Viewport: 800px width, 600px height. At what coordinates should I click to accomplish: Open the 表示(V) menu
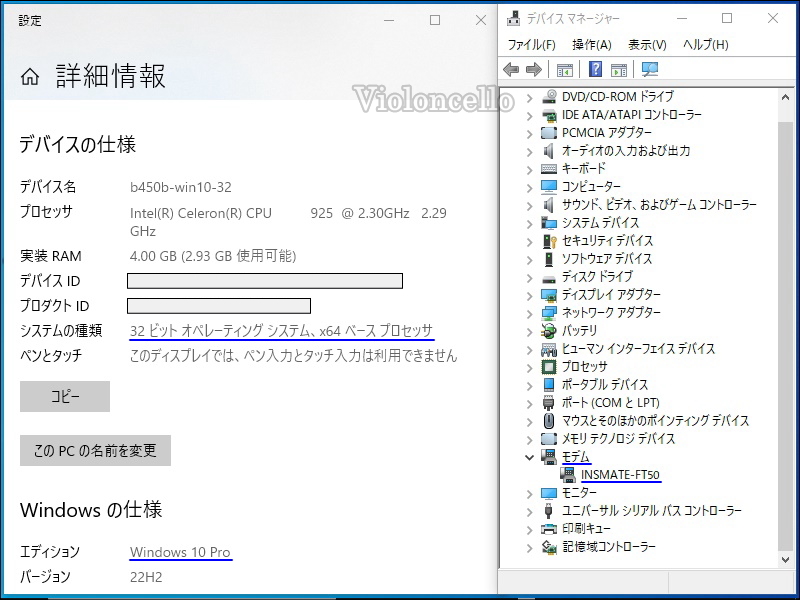tap(647, 44)
